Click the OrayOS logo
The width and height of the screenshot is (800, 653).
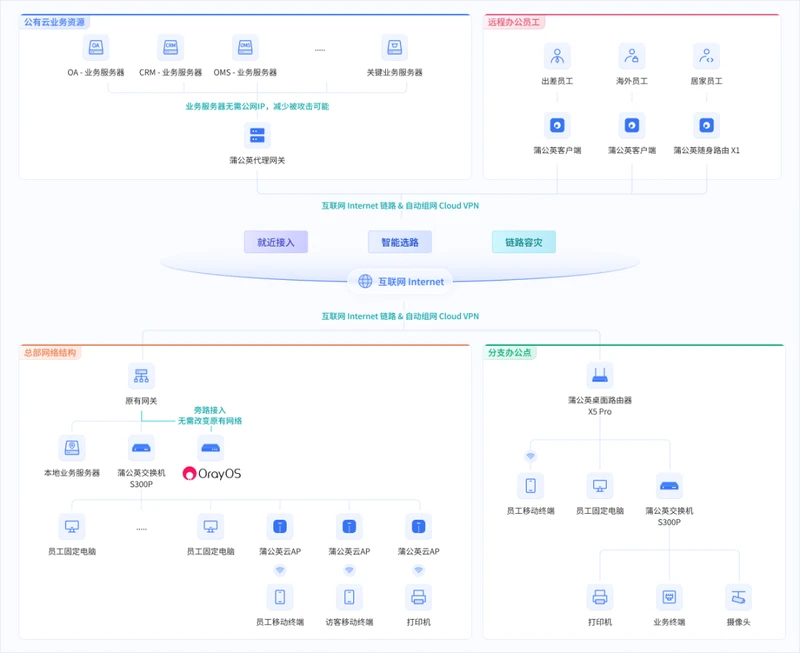(212, 474)
